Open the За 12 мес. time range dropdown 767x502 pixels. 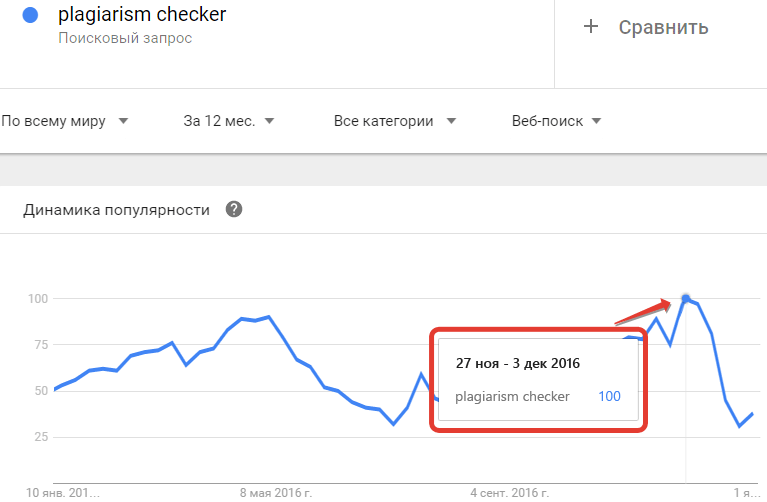(x=228, y=121)
